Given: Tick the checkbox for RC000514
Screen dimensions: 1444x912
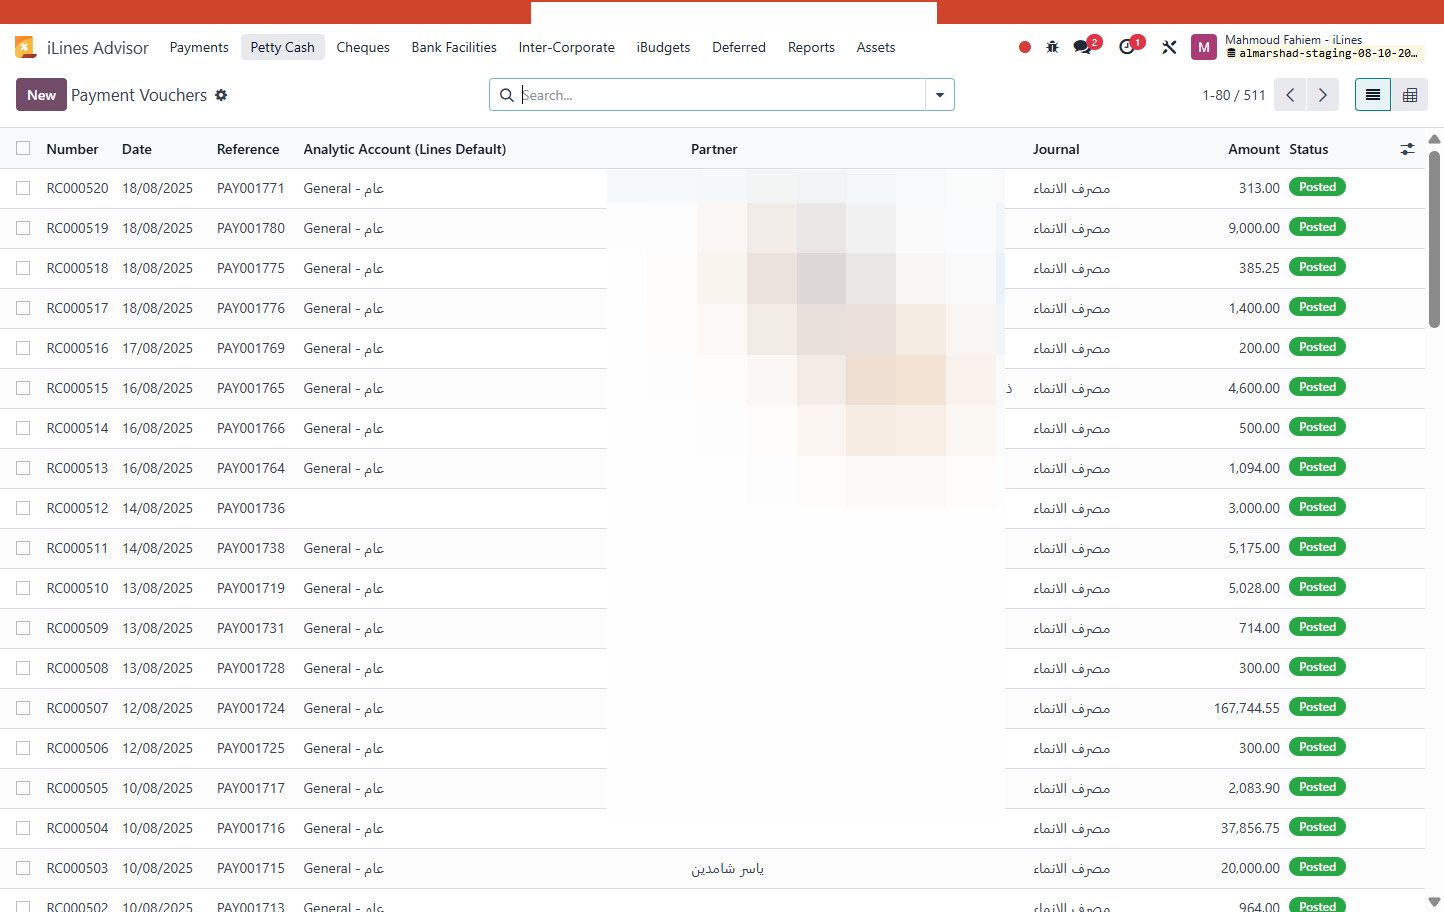Looking at the screenshot, I should [x=23, y=428].
